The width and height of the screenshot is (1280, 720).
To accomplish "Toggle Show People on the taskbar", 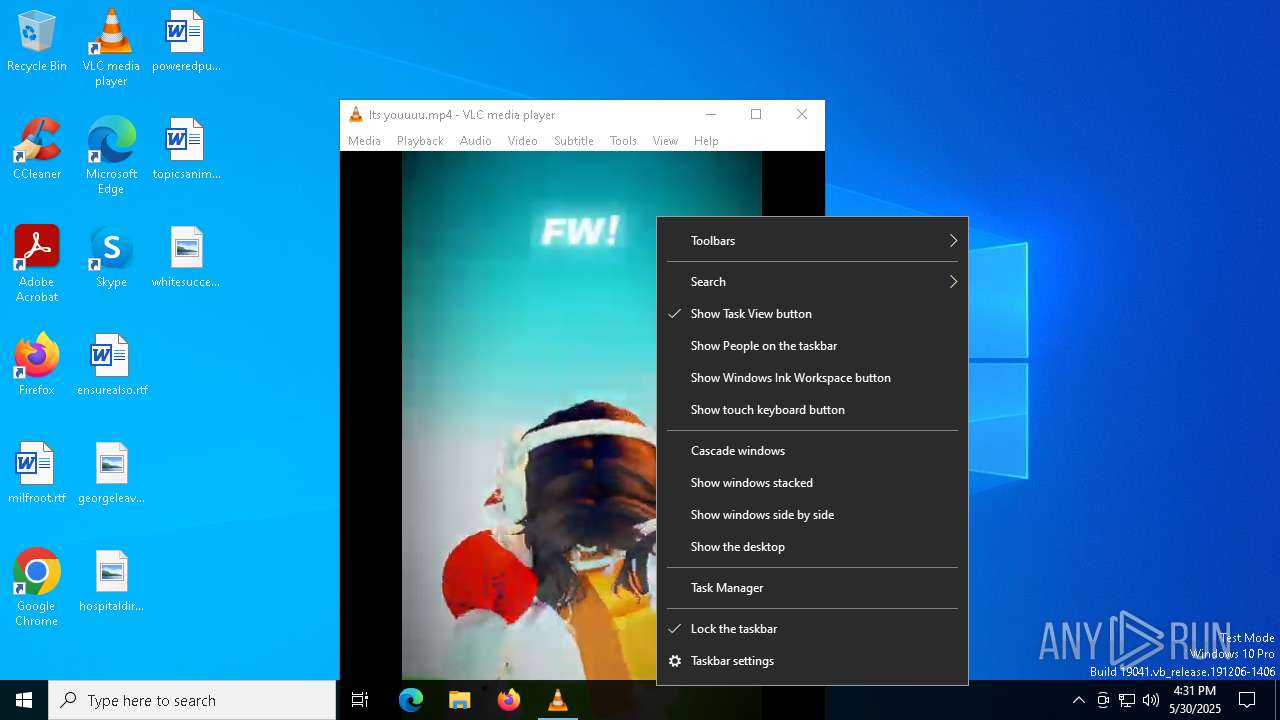I will (x=812, y=346).
